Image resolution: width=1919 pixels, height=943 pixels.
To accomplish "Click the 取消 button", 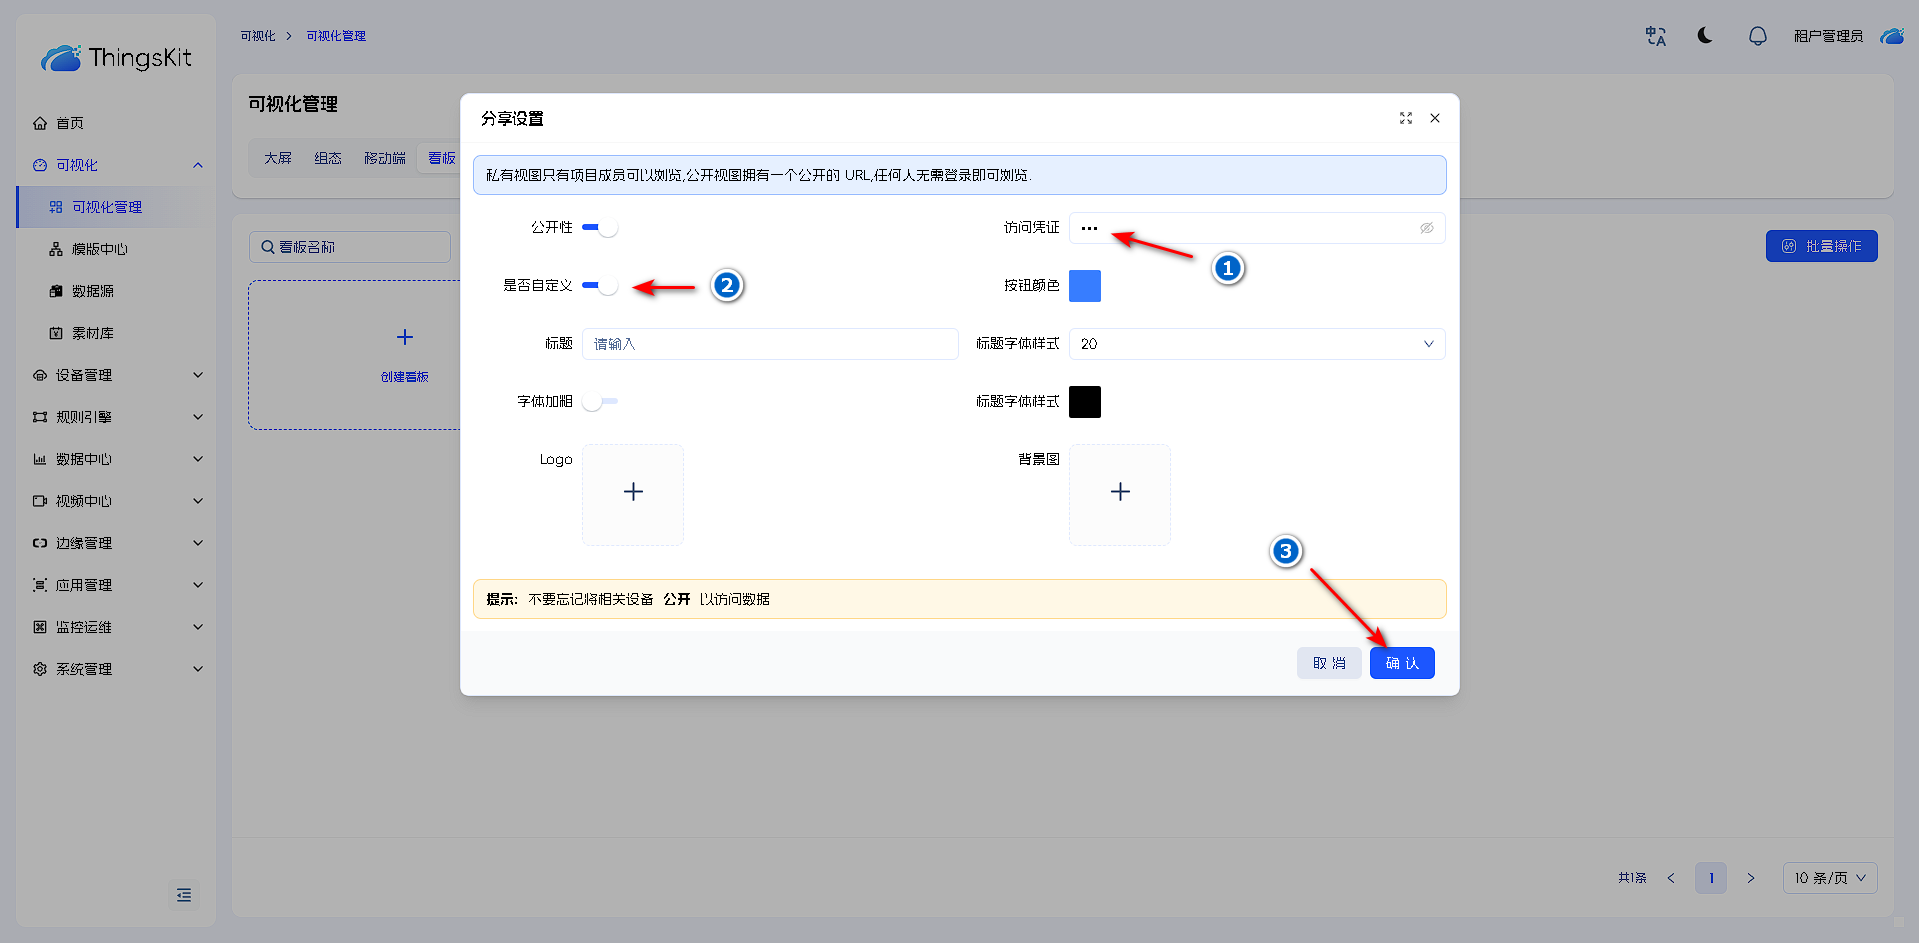I will (1328, 663).
